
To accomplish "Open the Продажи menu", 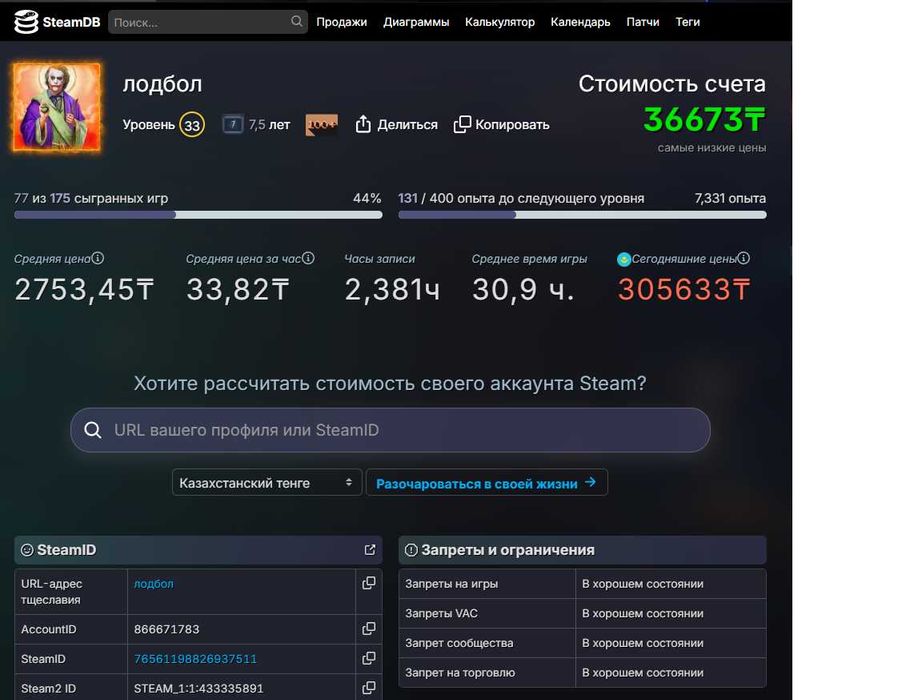I will [342, 22].
